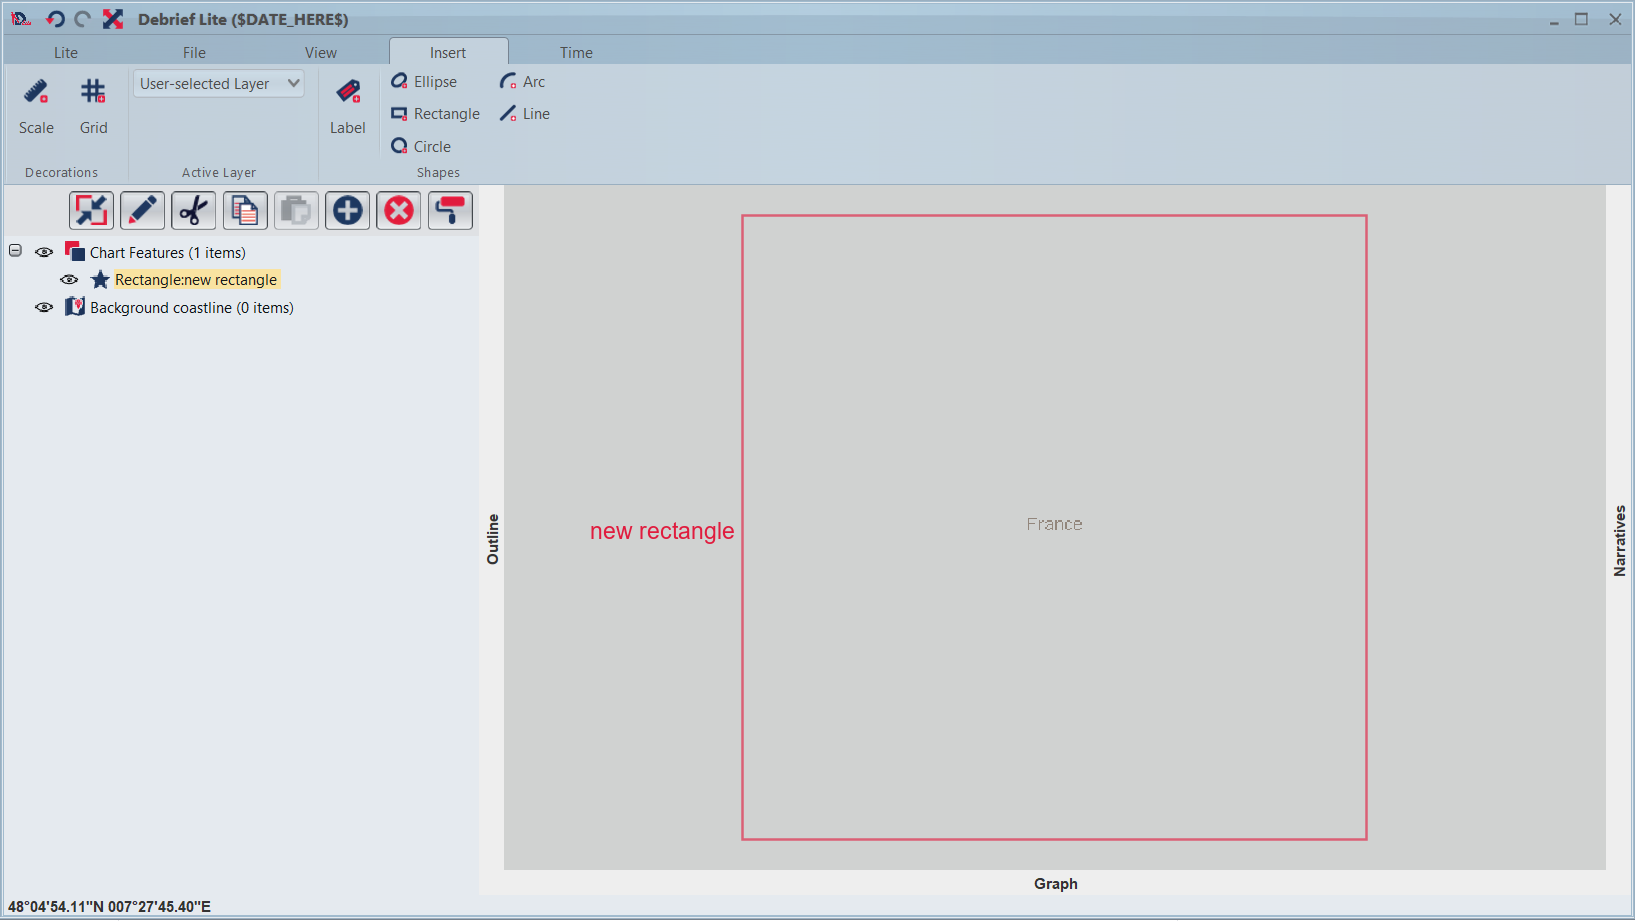This screenshot has height=921, width=1635.
Task: Add a Label to the chart
Action: click(348, 107)
